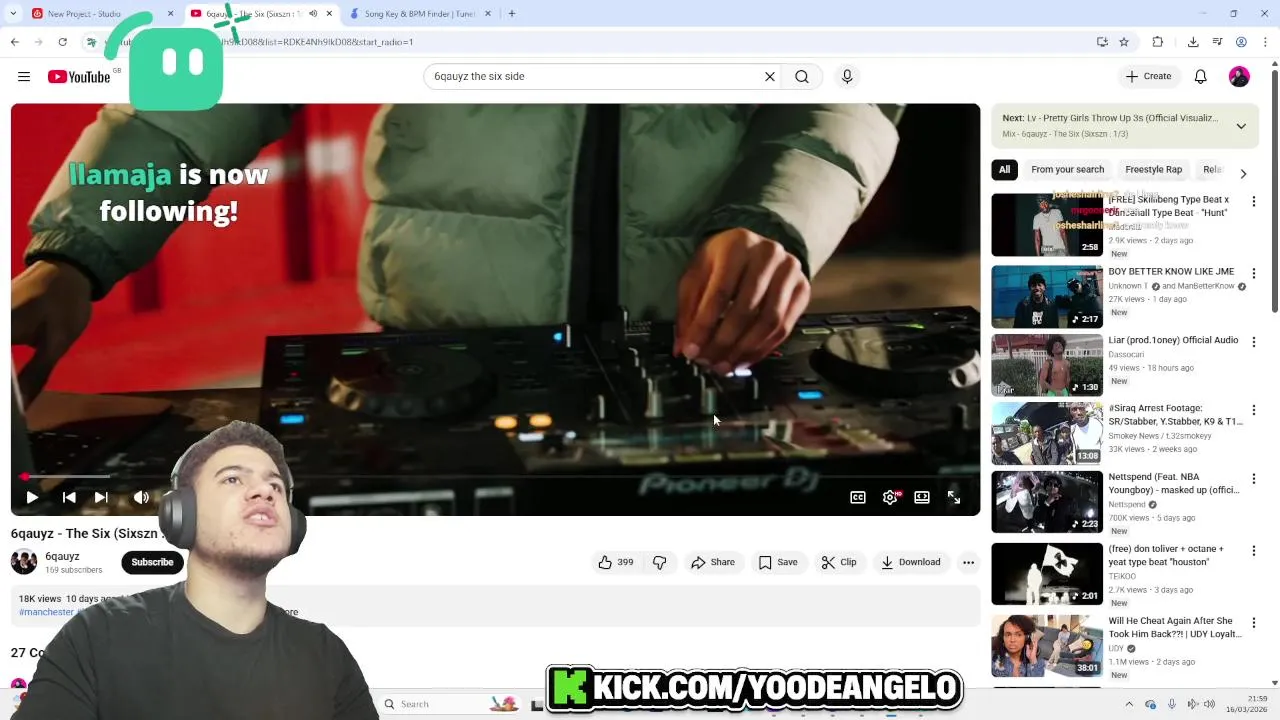Open Will He Cheat Again video title
The image size is (1280, 720).
coord(1175,627)
